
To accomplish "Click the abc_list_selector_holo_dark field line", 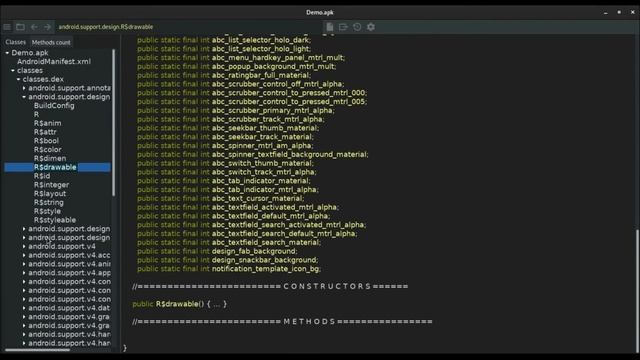I will (224, 40).
